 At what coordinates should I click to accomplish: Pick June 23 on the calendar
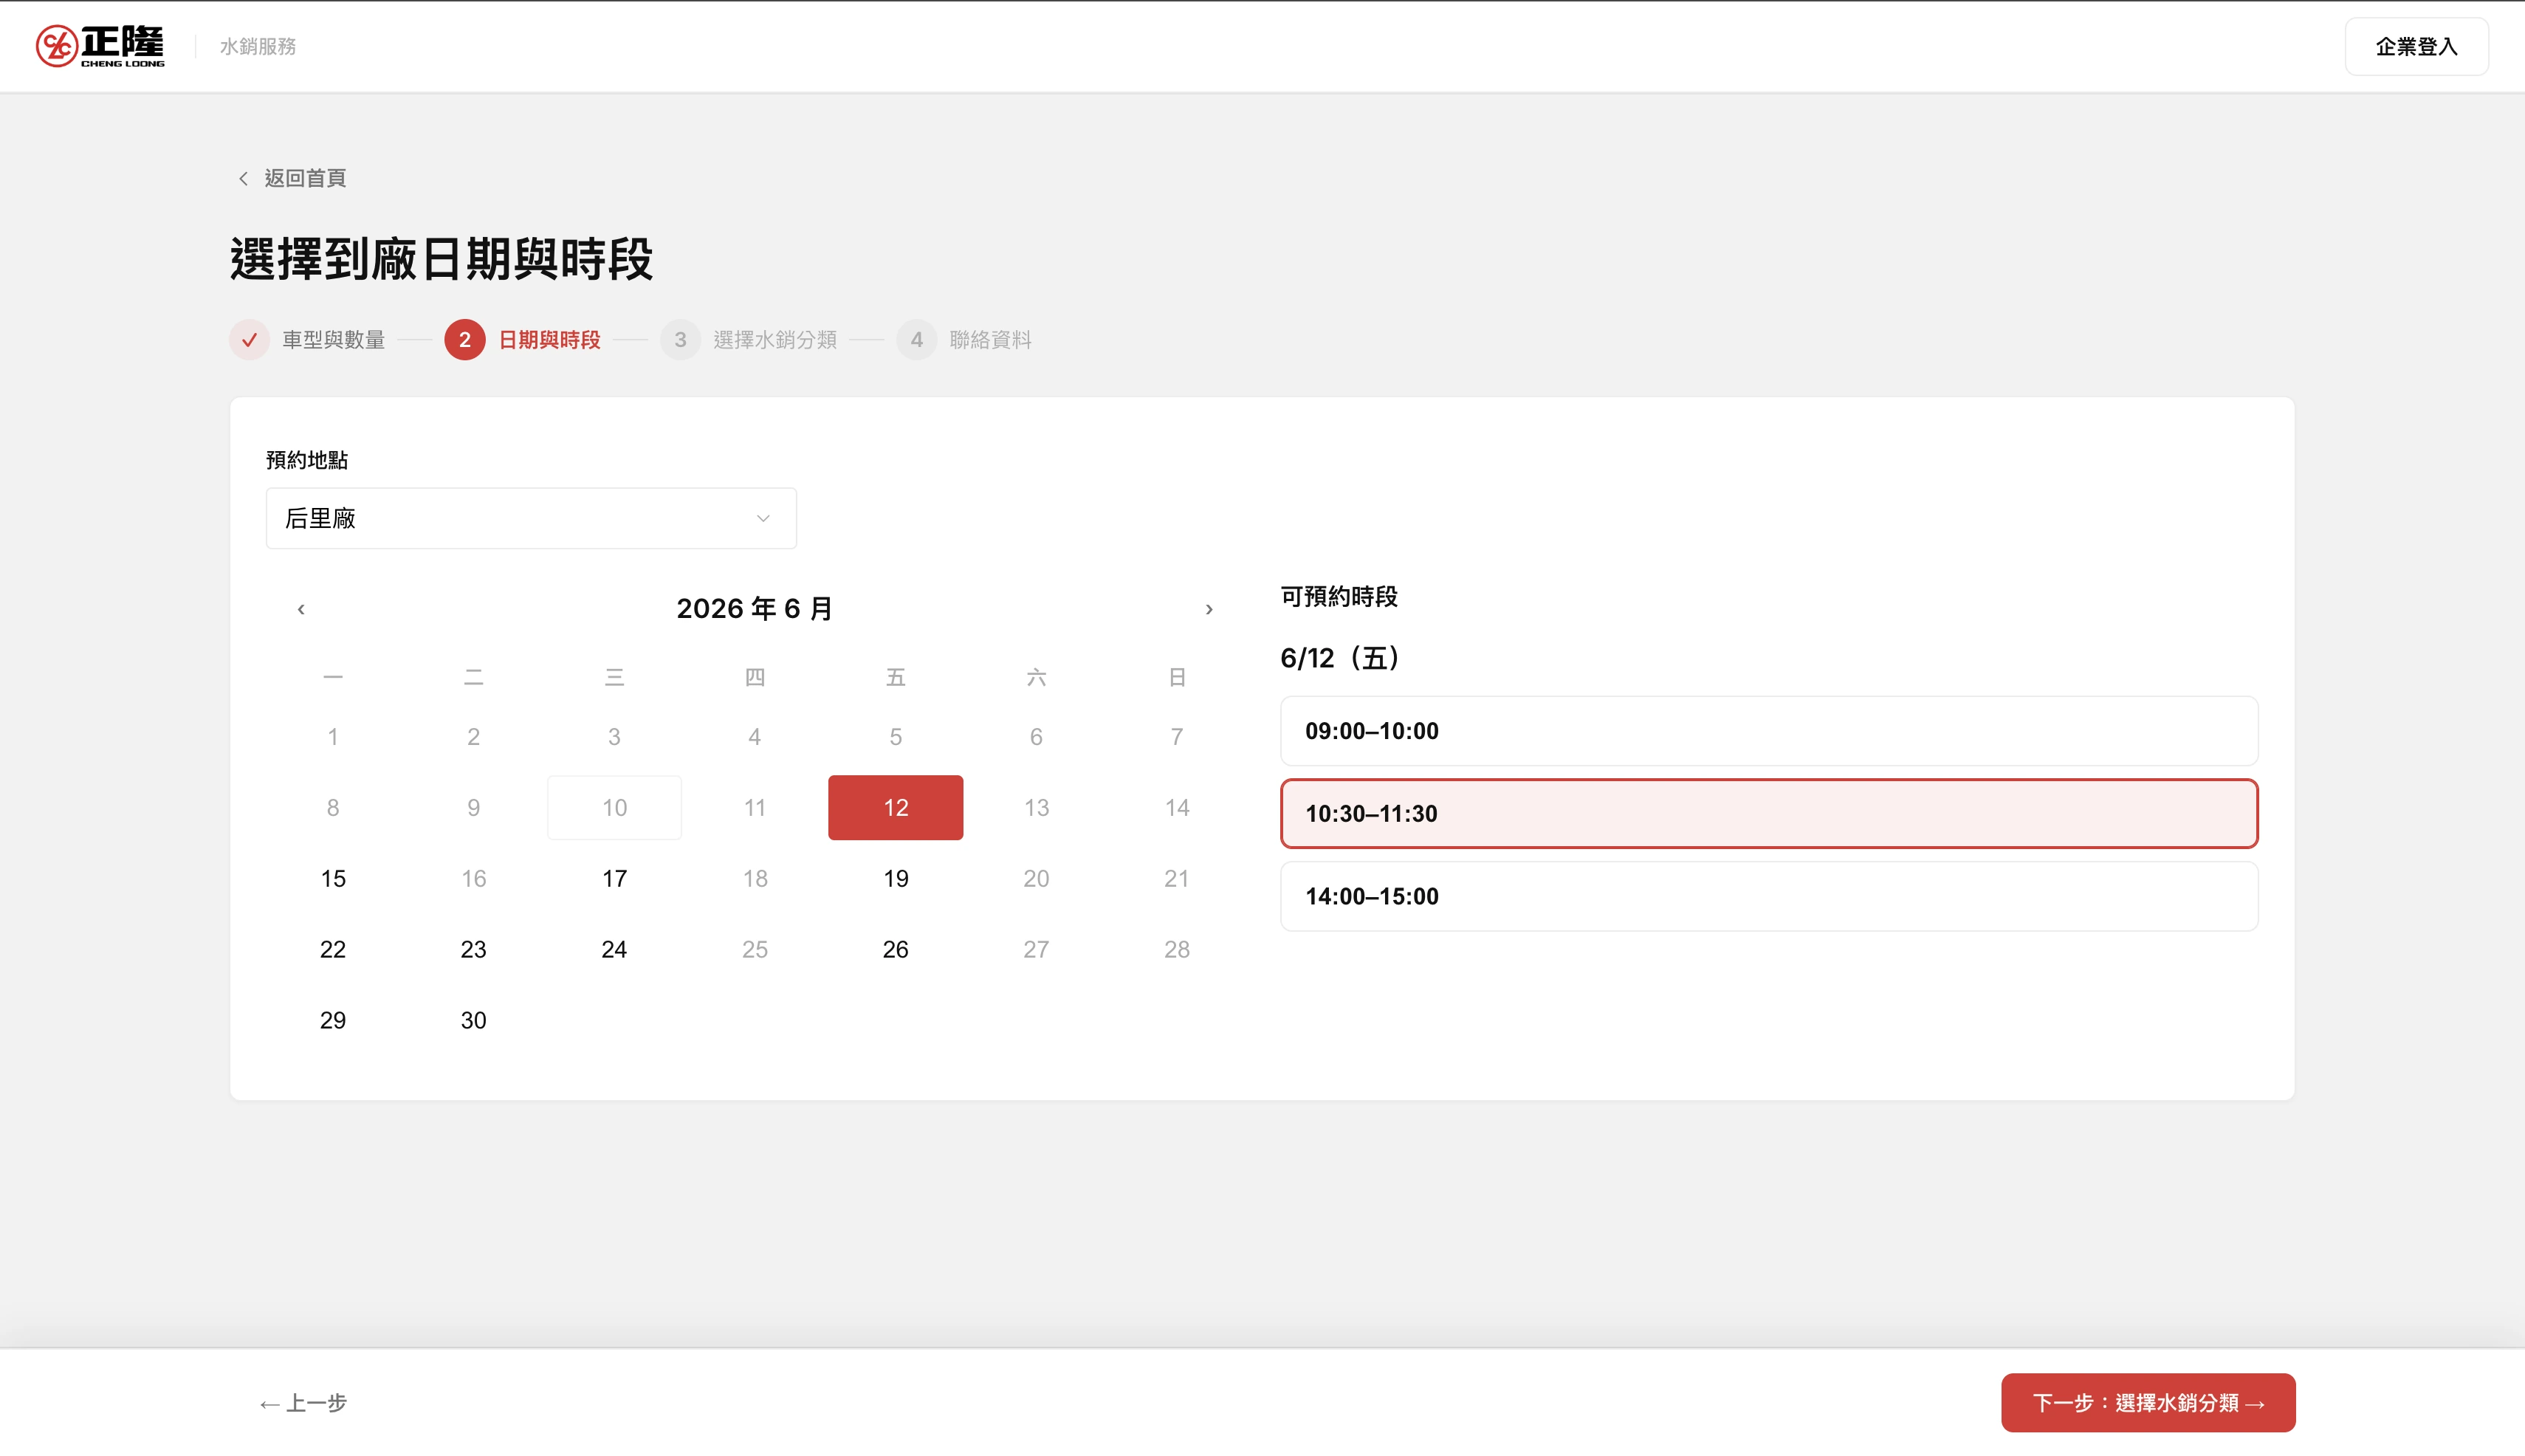pos(474,950)
